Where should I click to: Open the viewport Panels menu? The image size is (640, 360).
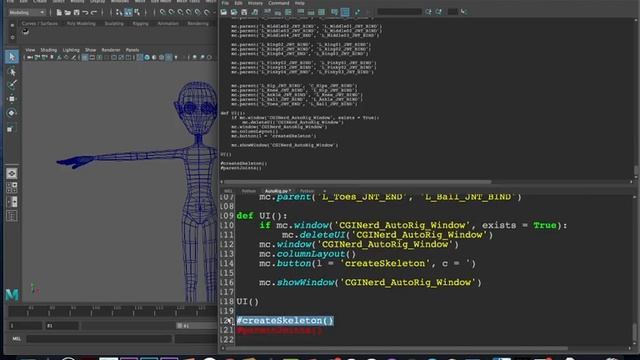[132, 50]
